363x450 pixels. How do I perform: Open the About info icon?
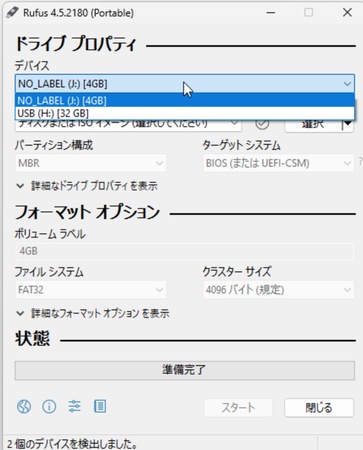pos(49,406)
